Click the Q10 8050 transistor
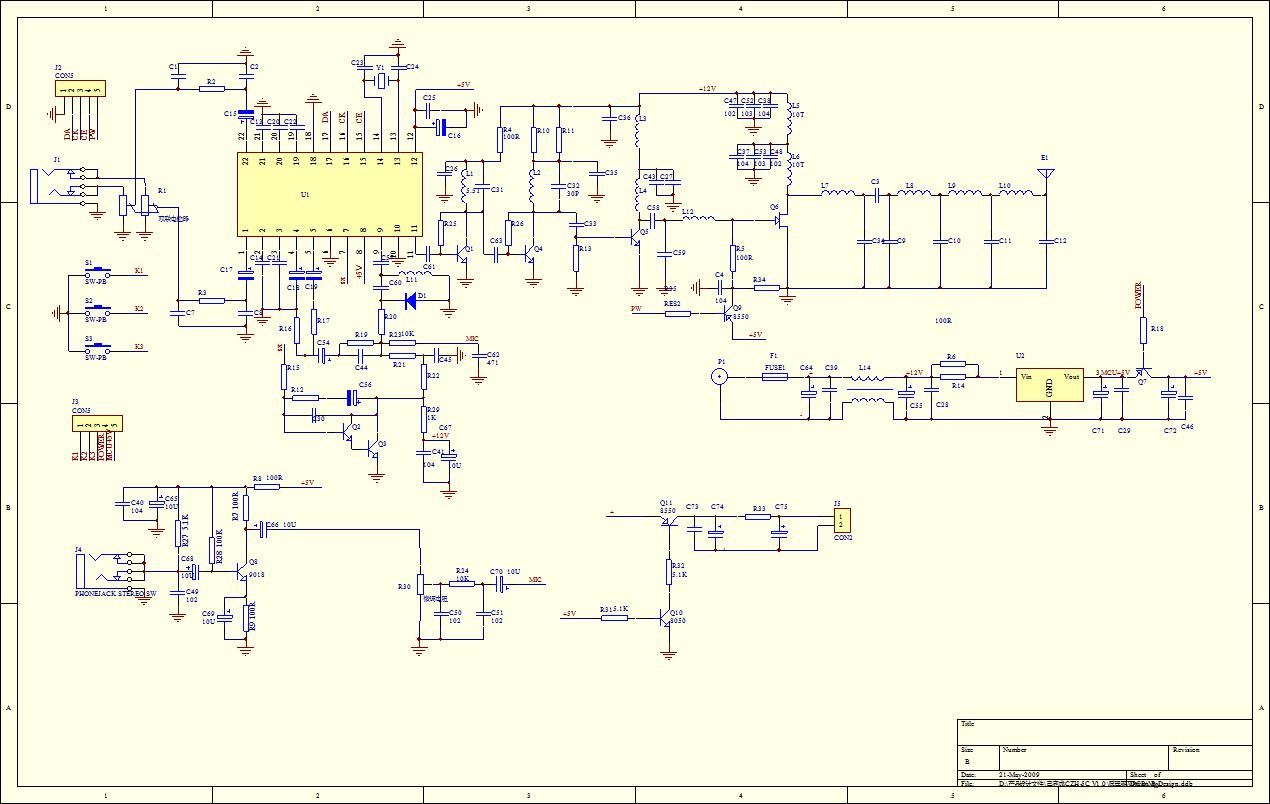The height and width of the screenshot is (804, 1270). coord(665,618)
